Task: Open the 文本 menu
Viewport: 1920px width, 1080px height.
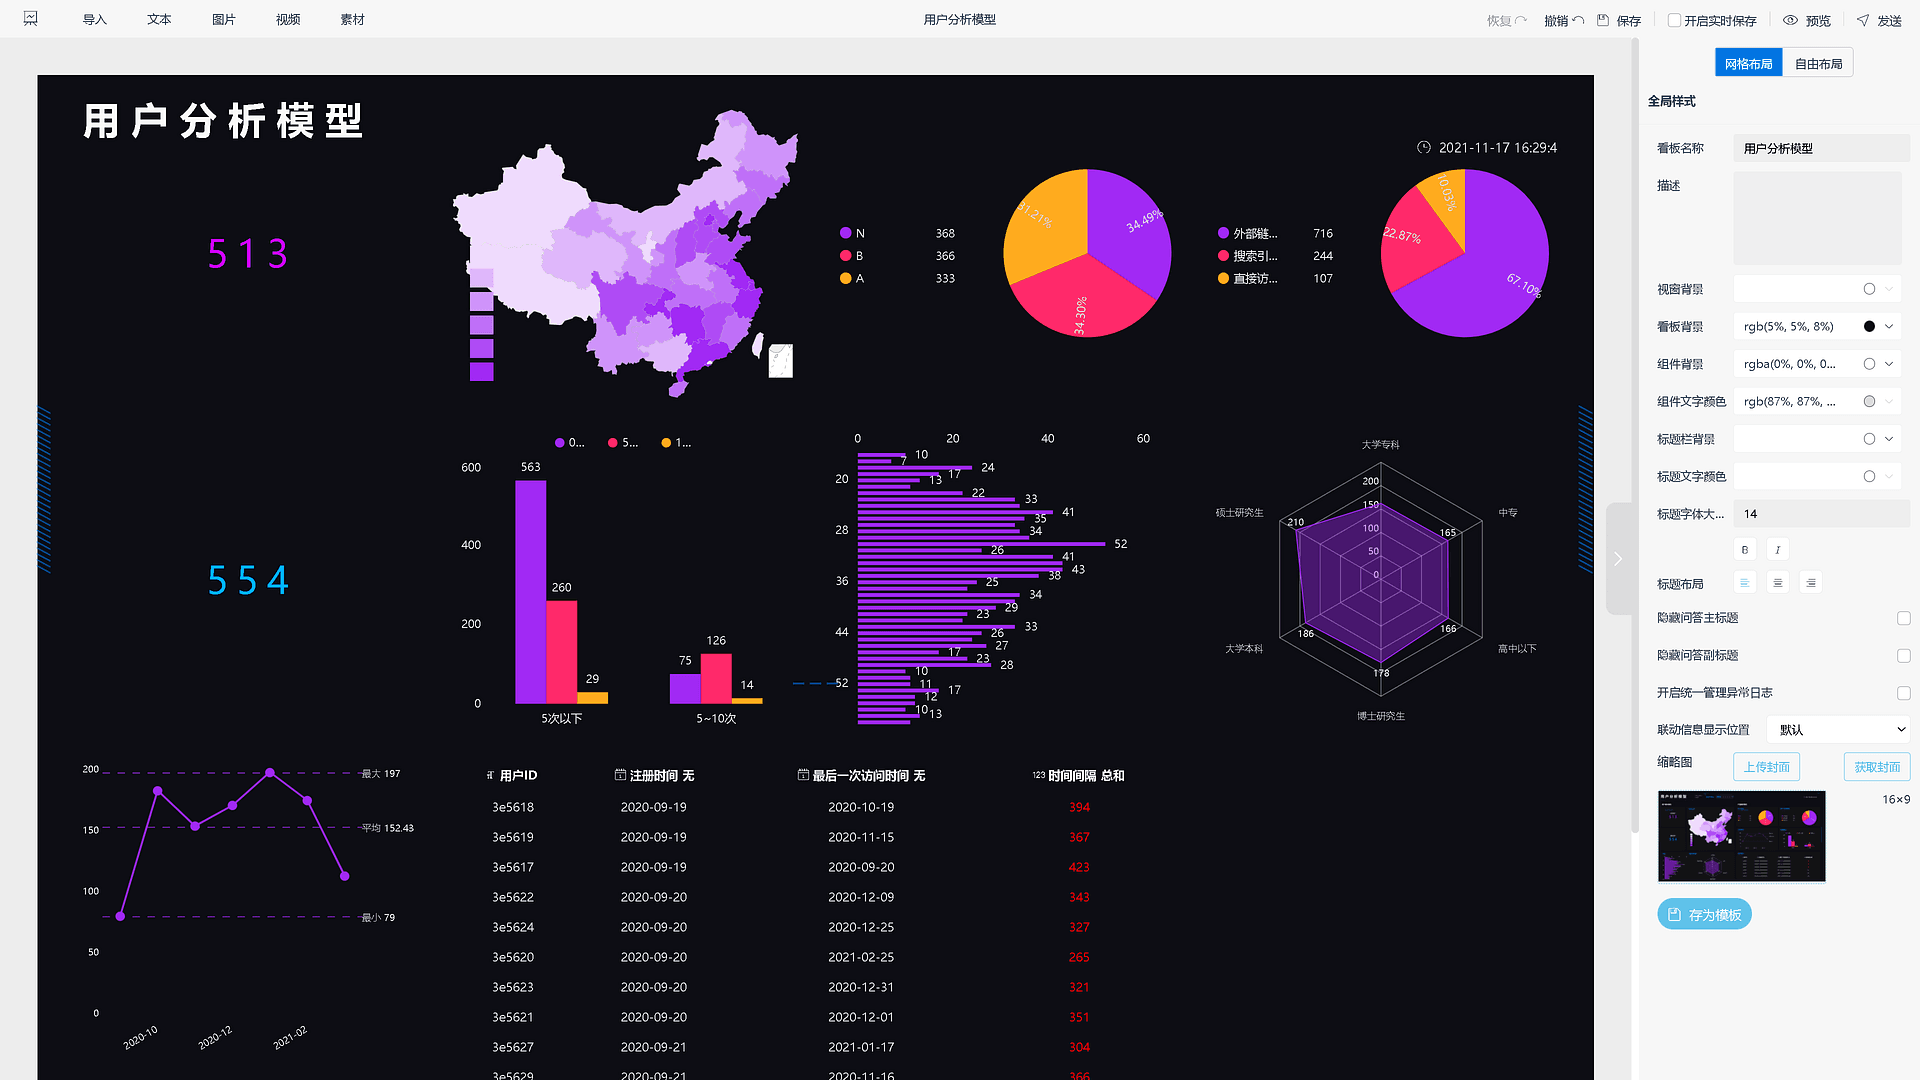Action: click(159, 20)
